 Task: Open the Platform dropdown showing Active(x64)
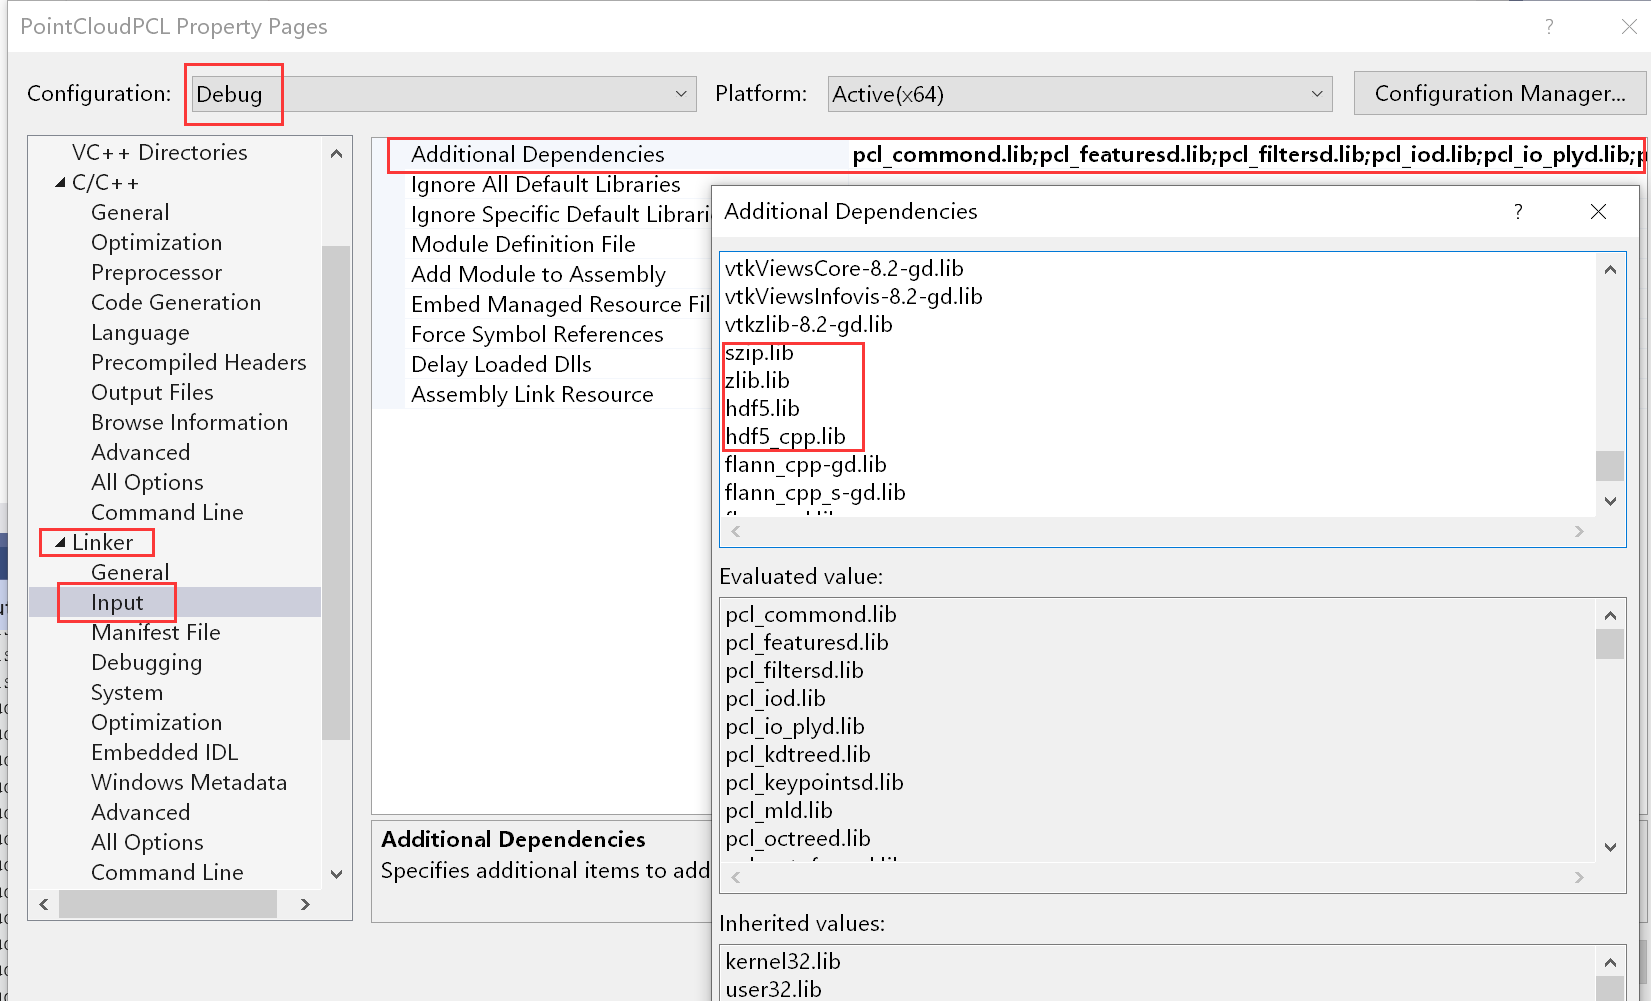click(1080, 94)
